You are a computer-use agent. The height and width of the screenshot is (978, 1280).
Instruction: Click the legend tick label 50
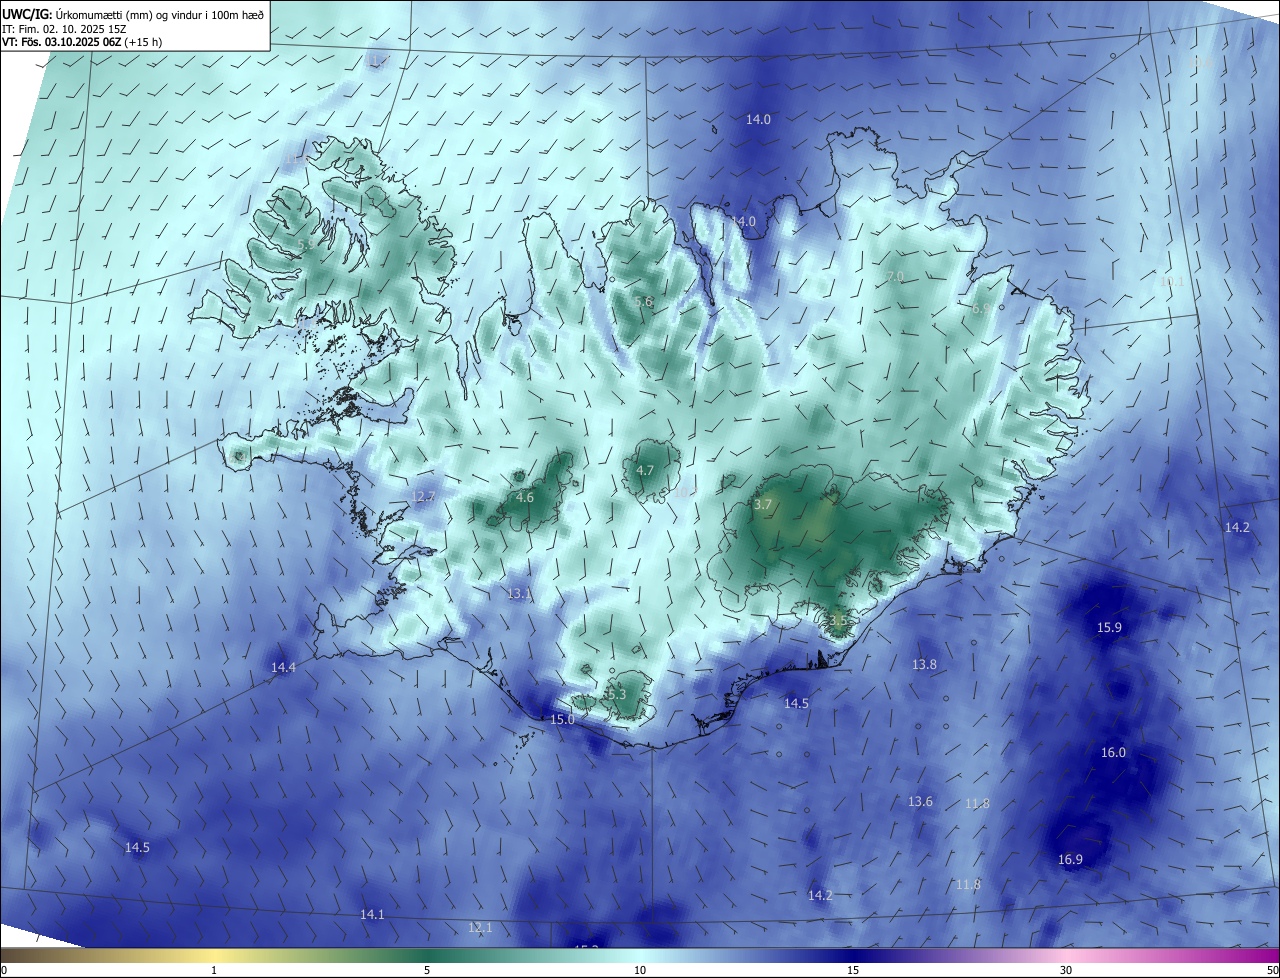coord(1272,970)
